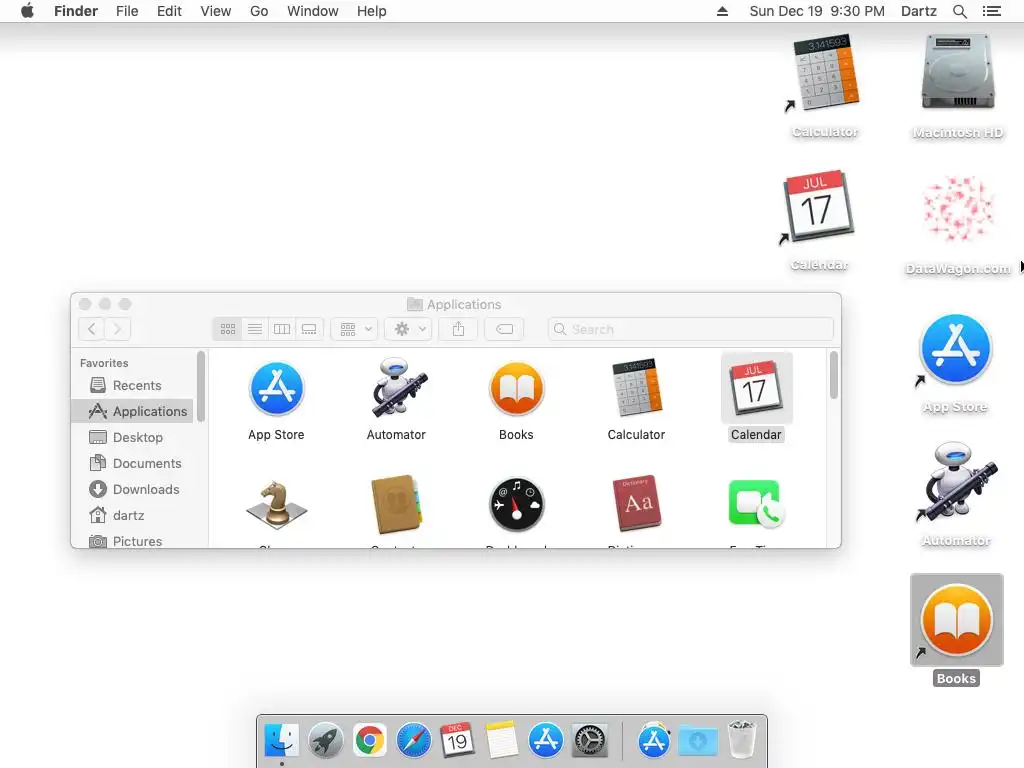This screenshot has height=768, width=1024.
Task: Select Recents in the sidebar
Action: [x=134, y=385]
